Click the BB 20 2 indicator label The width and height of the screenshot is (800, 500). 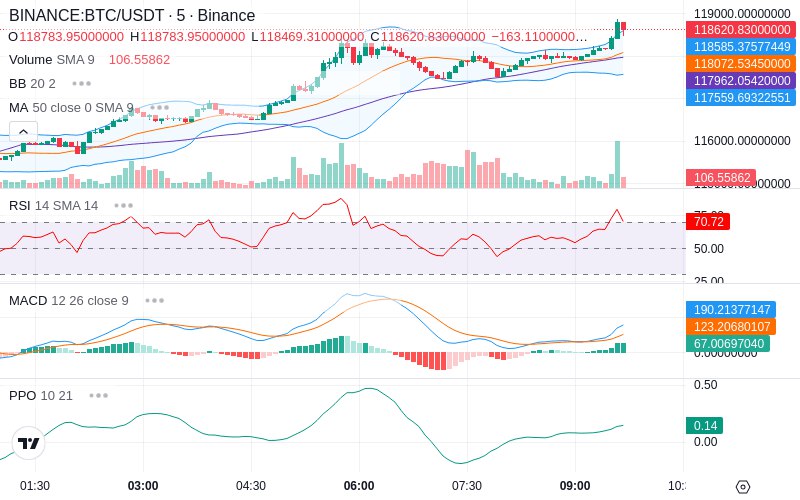[x=32, y=84]
